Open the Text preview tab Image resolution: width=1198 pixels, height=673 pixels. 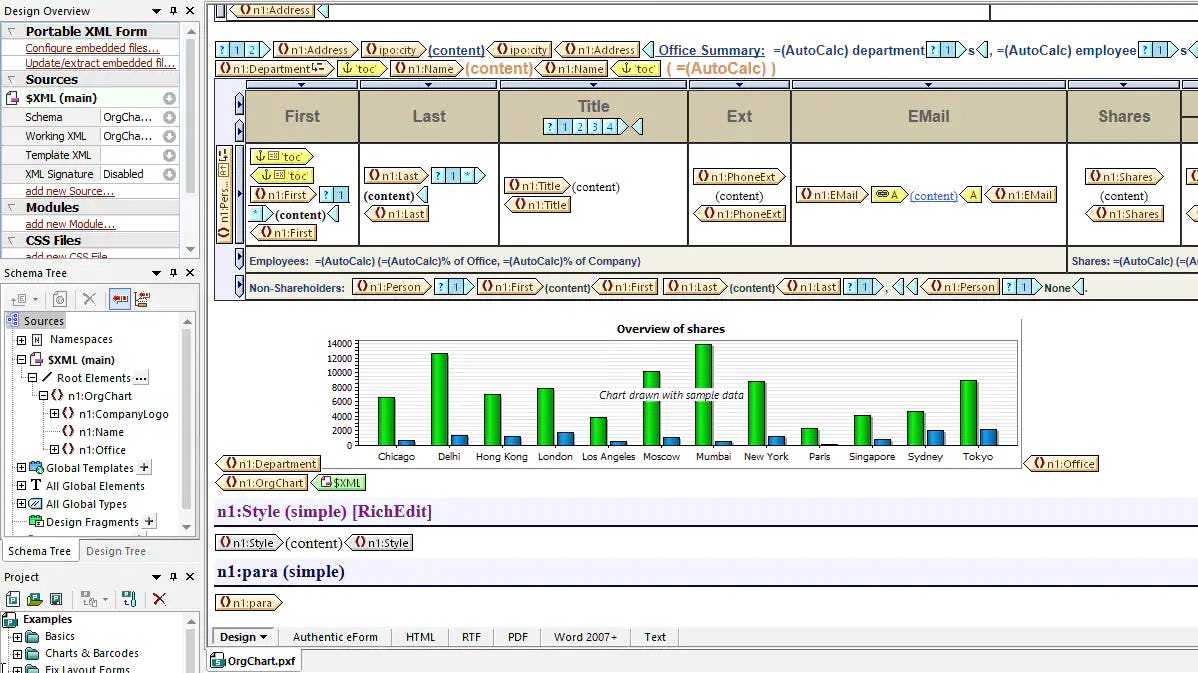coord(655,637)
